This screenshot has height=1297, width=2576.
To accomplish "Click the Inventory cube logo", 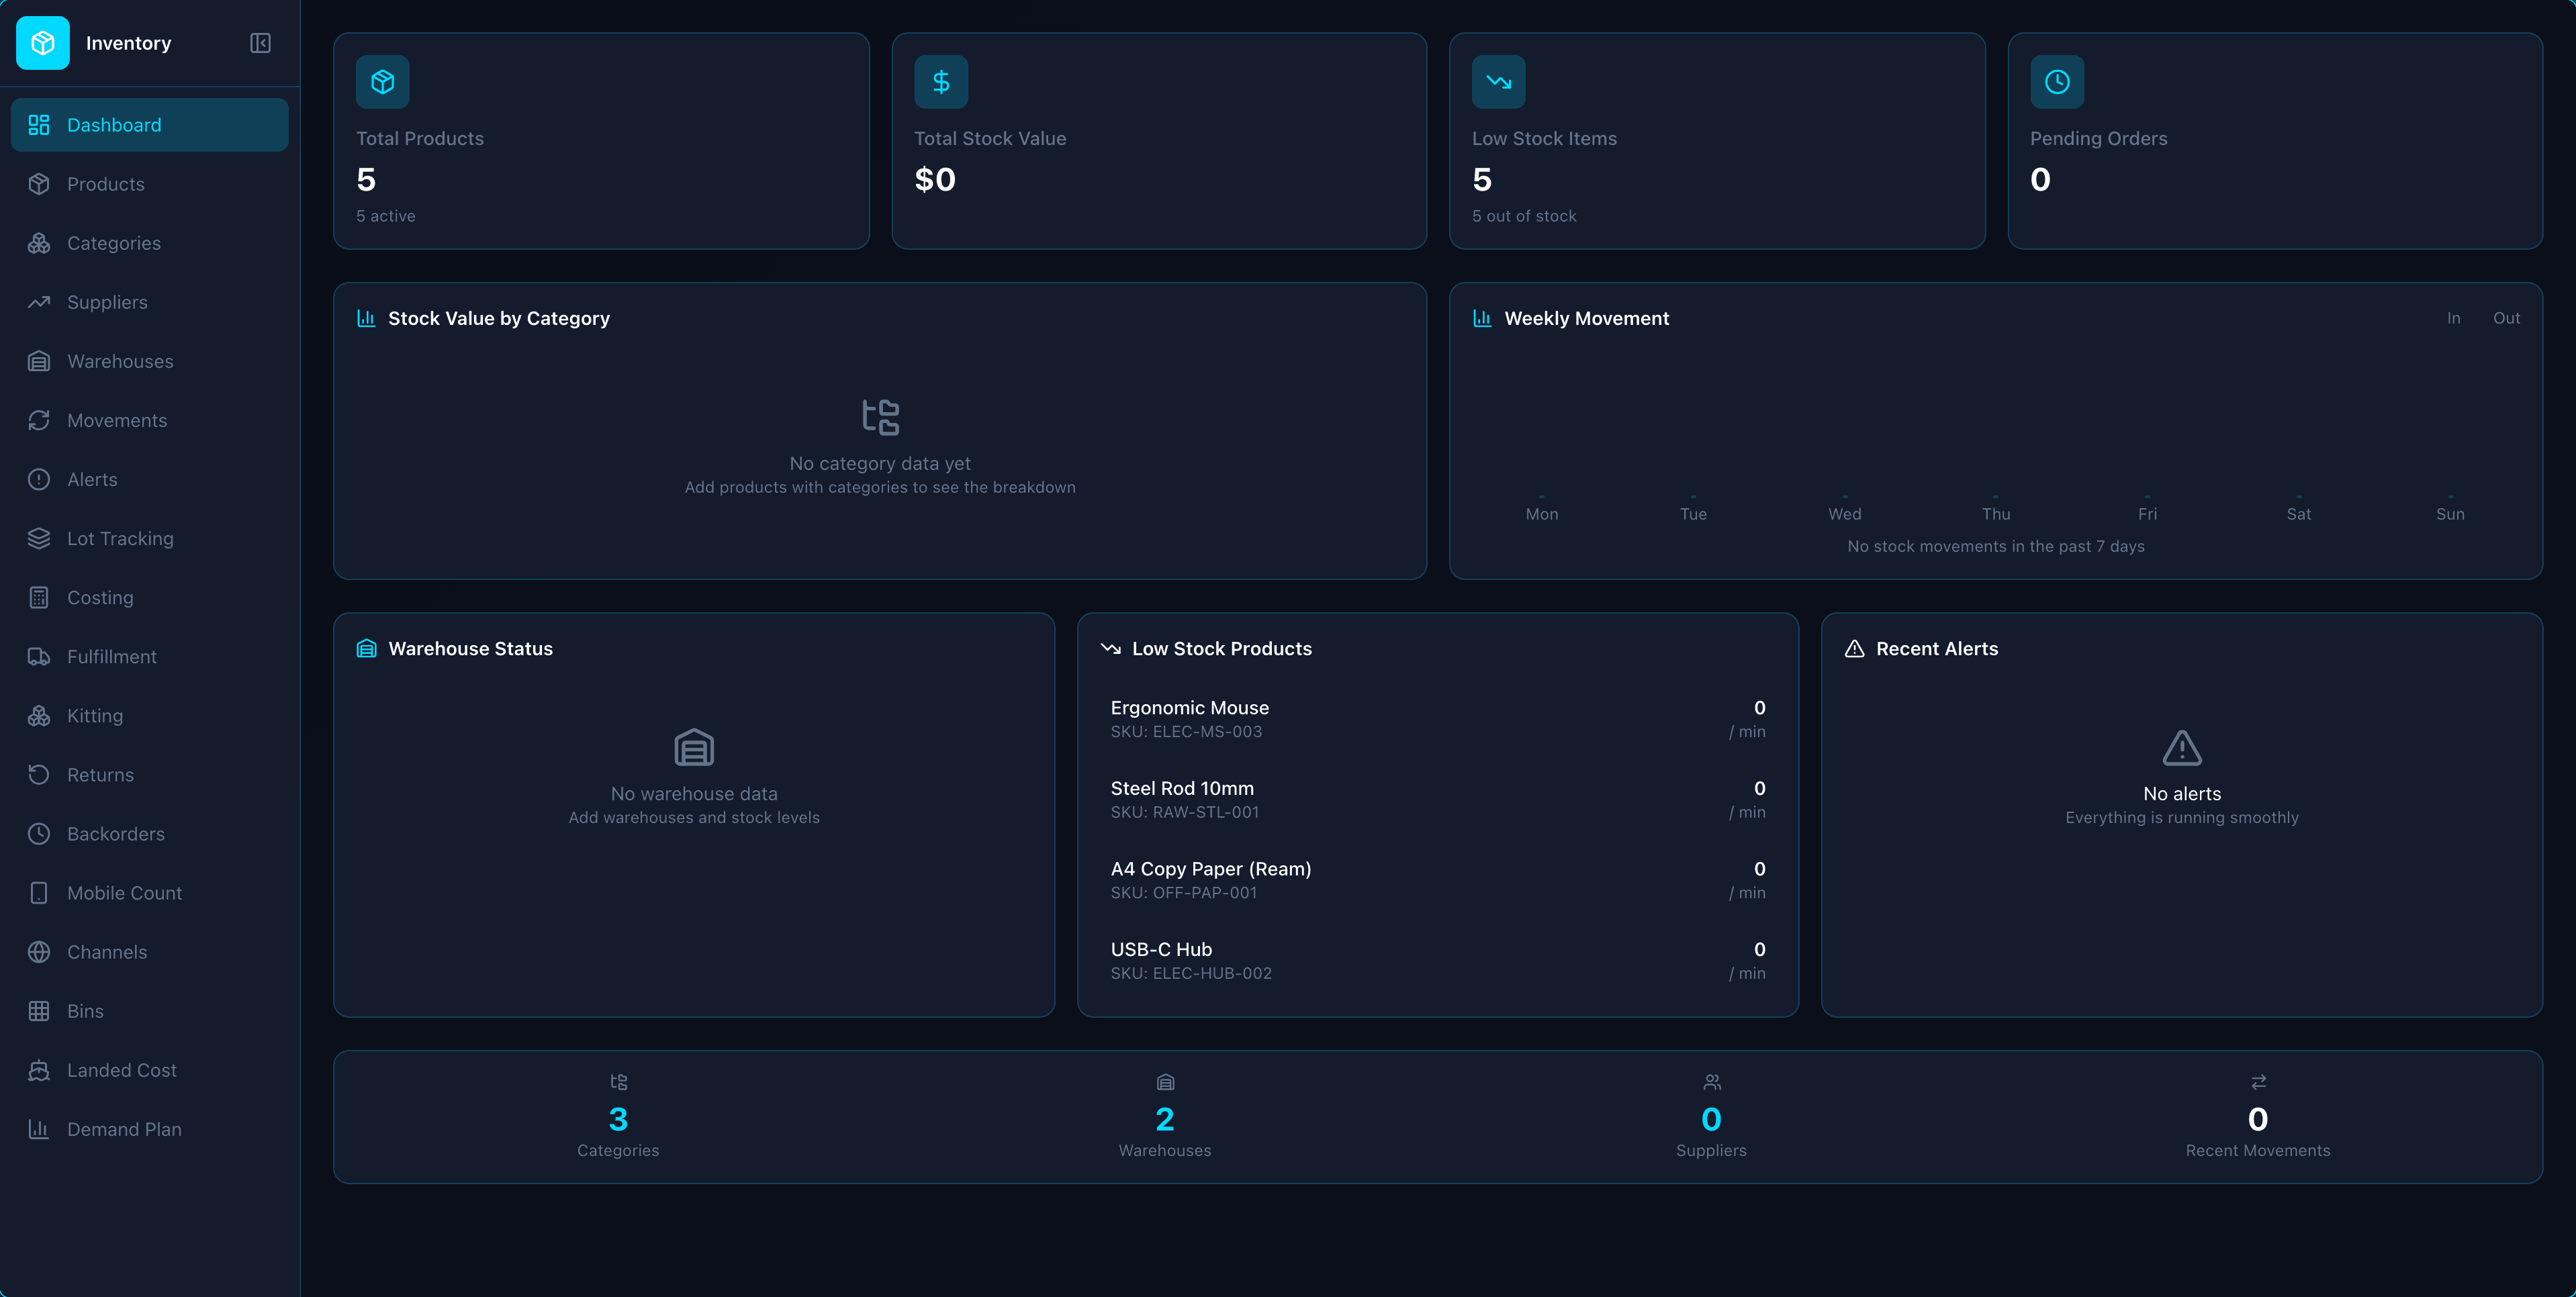I will click(43, 43).
